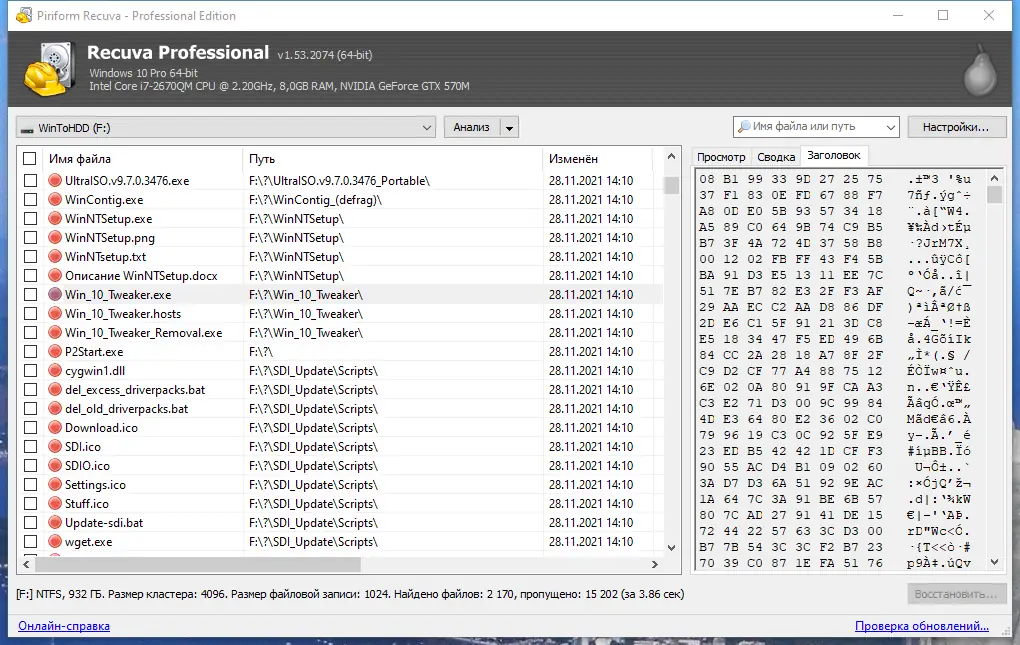Focus the Имя файла или путь search field
The width and height of the screenshot is (1020, 645).
(x=816, y=127)
